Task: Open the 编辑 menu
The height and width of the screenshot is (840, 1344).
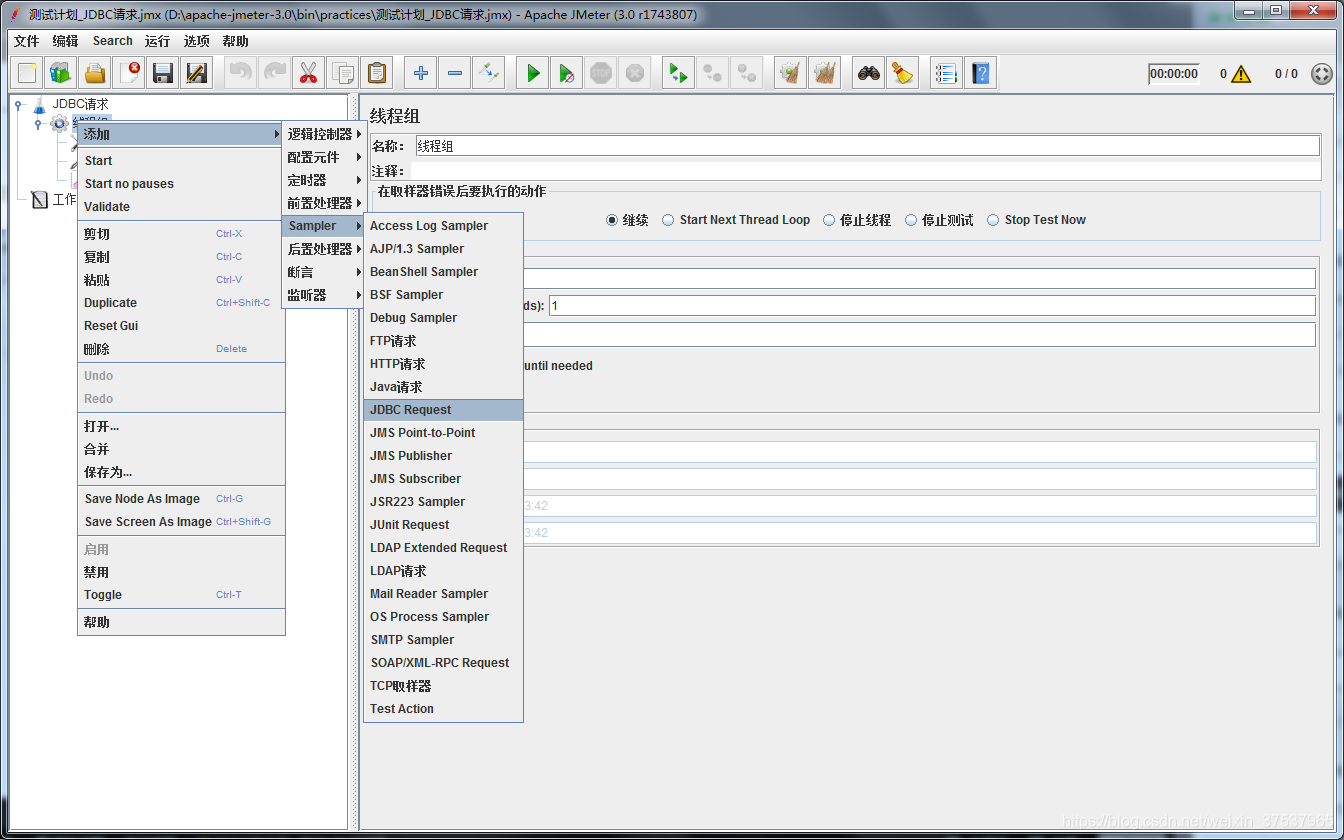Action: coord(65,41)
